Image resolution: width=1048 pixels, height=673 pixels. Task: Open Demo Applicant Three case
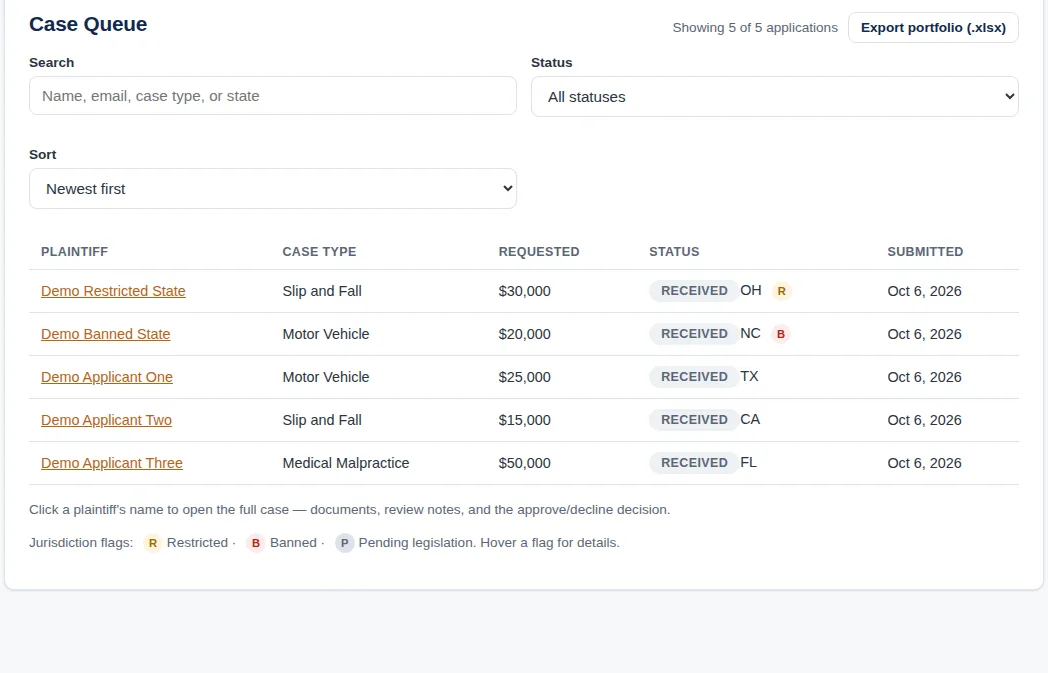[x=112, y=463]
